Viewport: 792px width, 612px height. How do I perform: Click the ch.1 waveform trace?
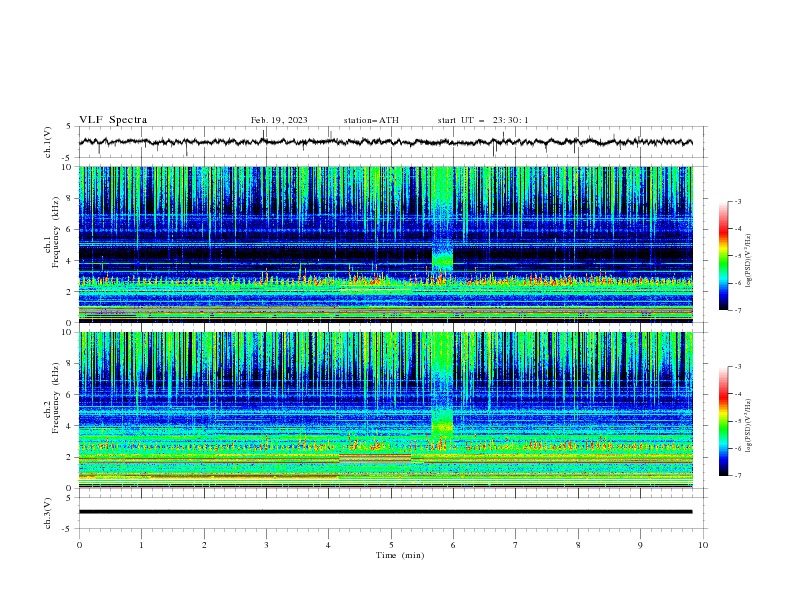pos(385,142)
